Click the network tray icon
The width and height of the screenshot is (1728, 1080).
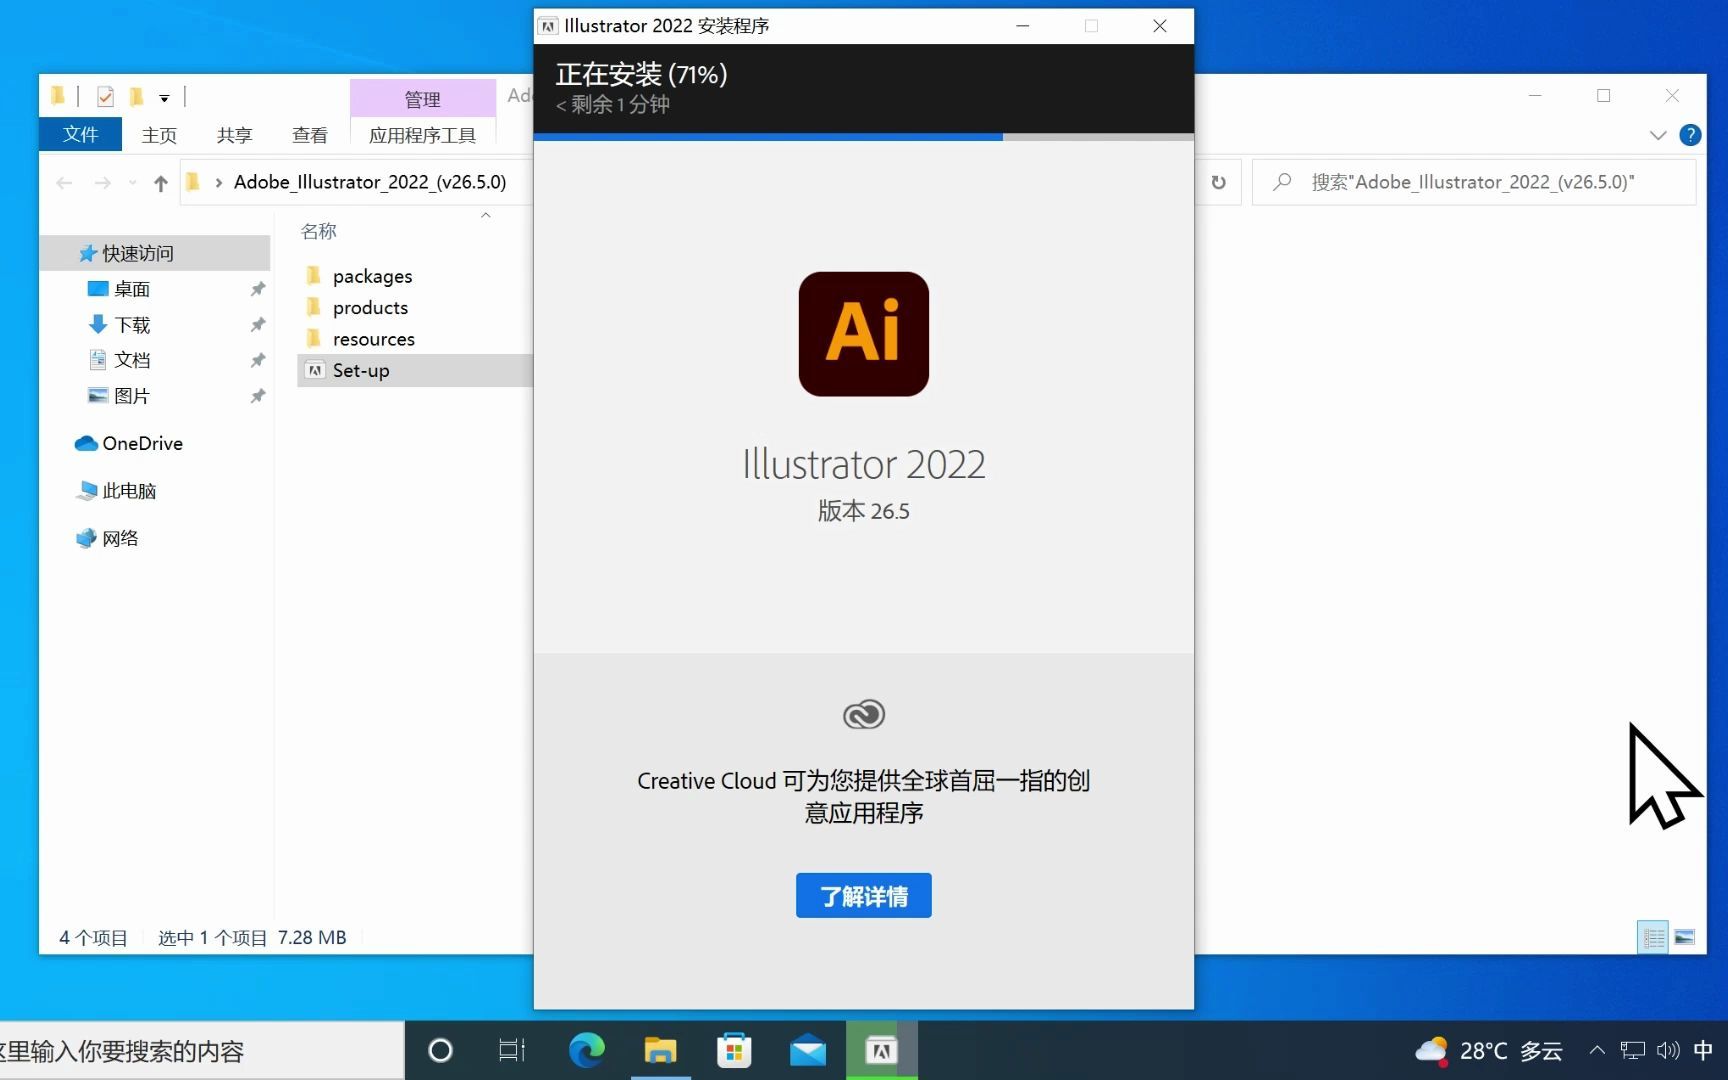point(1632,1051)
